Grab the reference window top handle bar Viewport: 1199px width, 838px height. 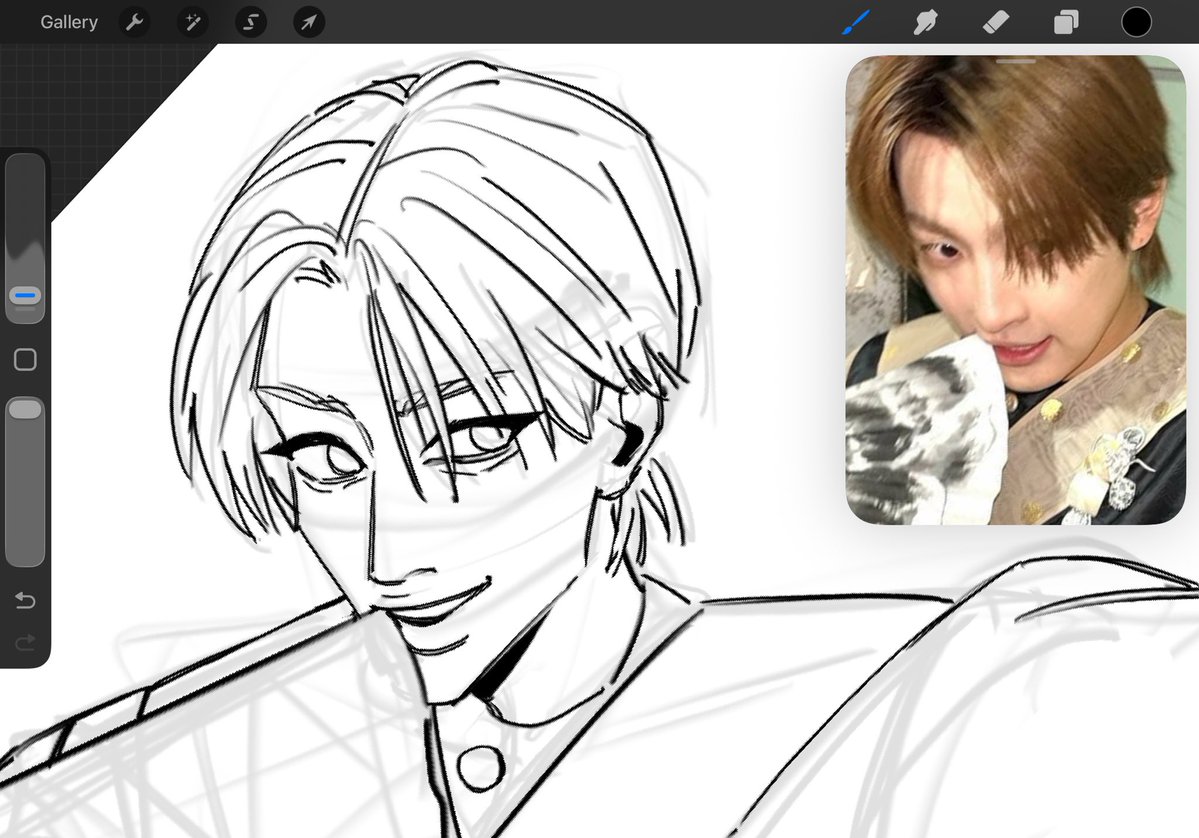(1015, 60)
